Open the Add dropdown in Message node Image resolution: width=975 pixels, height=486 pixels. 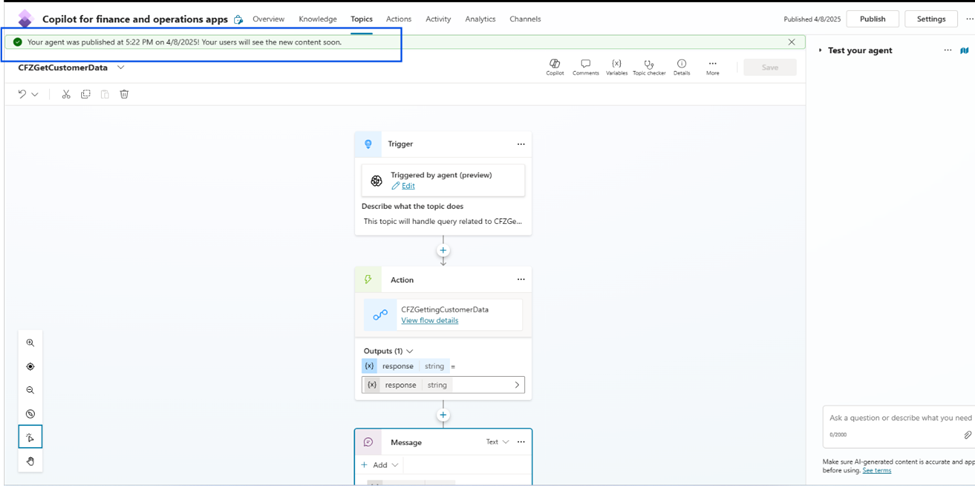tap(381, 465)
